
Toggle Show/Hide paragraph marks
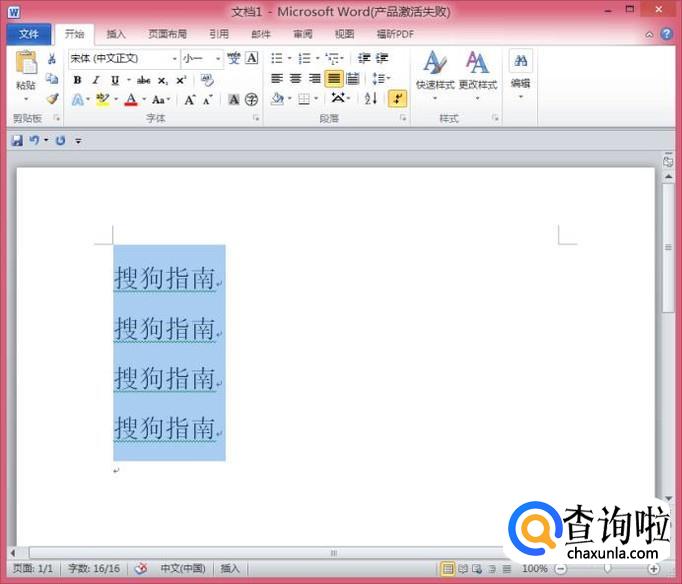398,99
